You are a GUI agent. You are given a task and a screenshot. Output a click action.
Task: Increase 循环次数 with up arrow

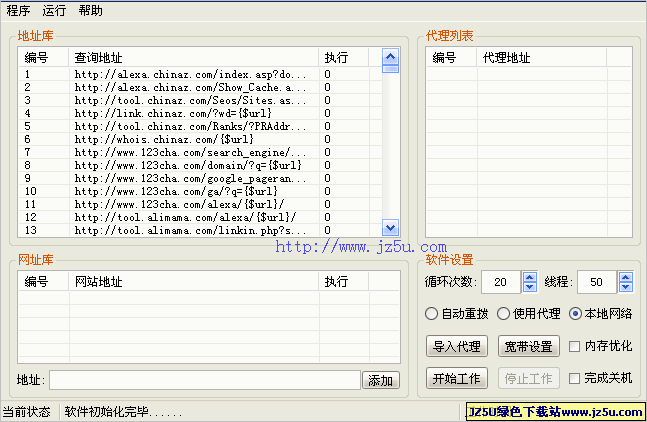pyautogui.click(x=530, y=277)
